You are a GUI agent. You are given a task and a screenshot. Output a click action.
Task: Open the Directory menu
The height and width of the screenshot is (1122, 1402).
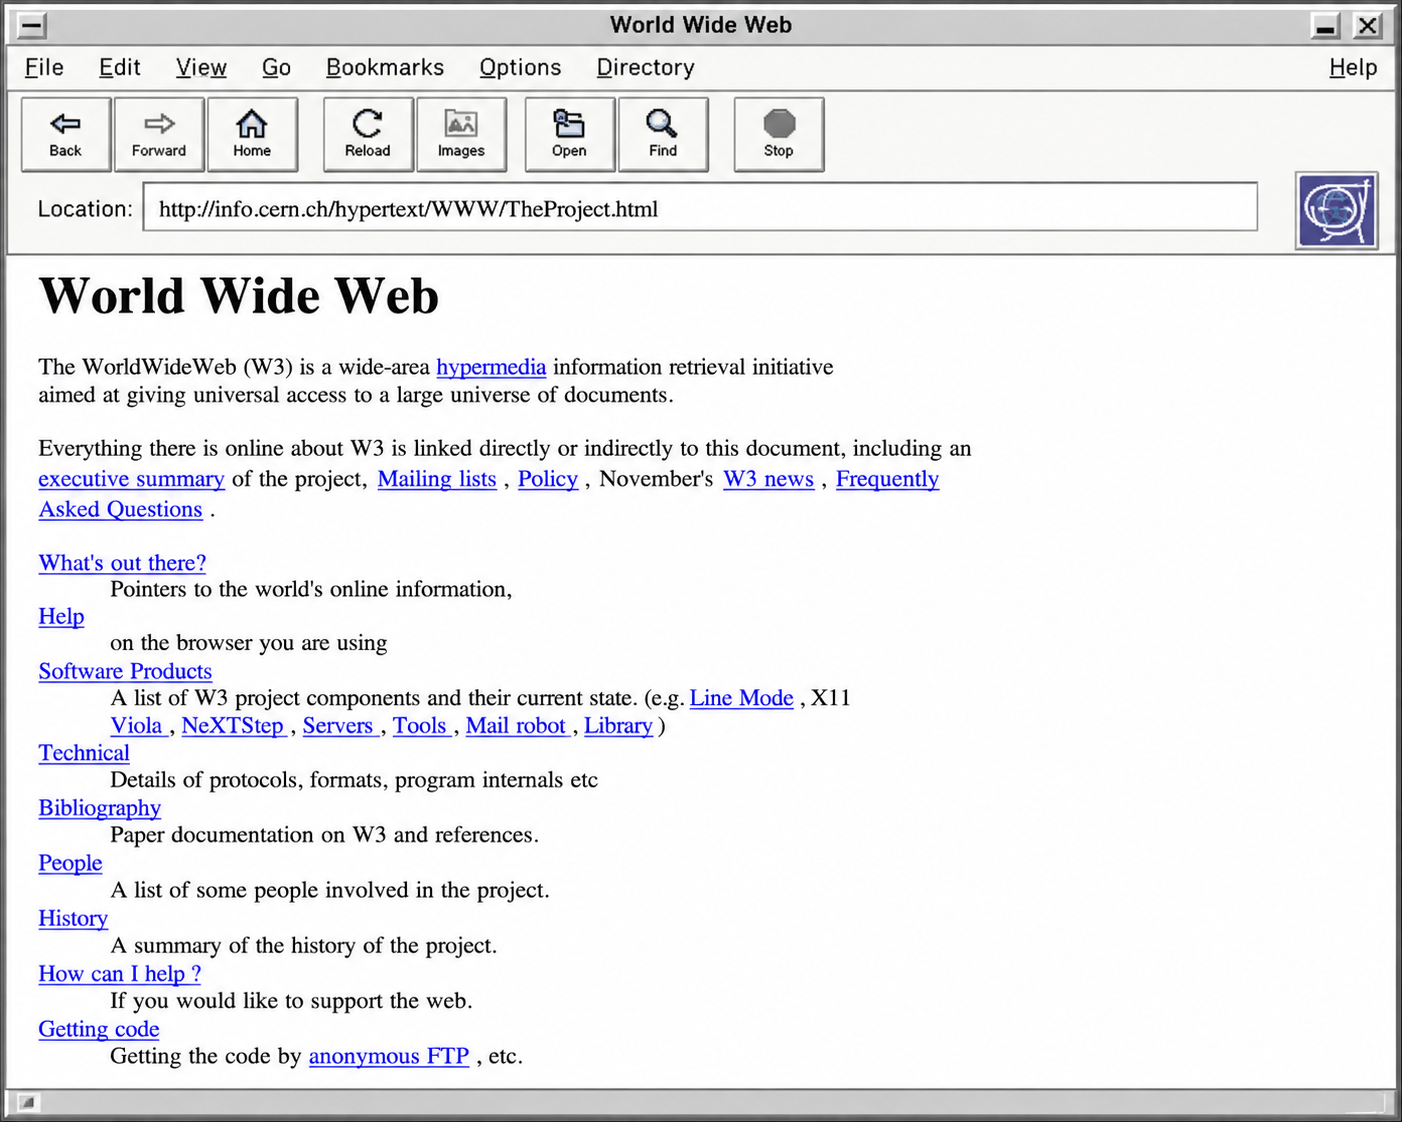(645, 67)
